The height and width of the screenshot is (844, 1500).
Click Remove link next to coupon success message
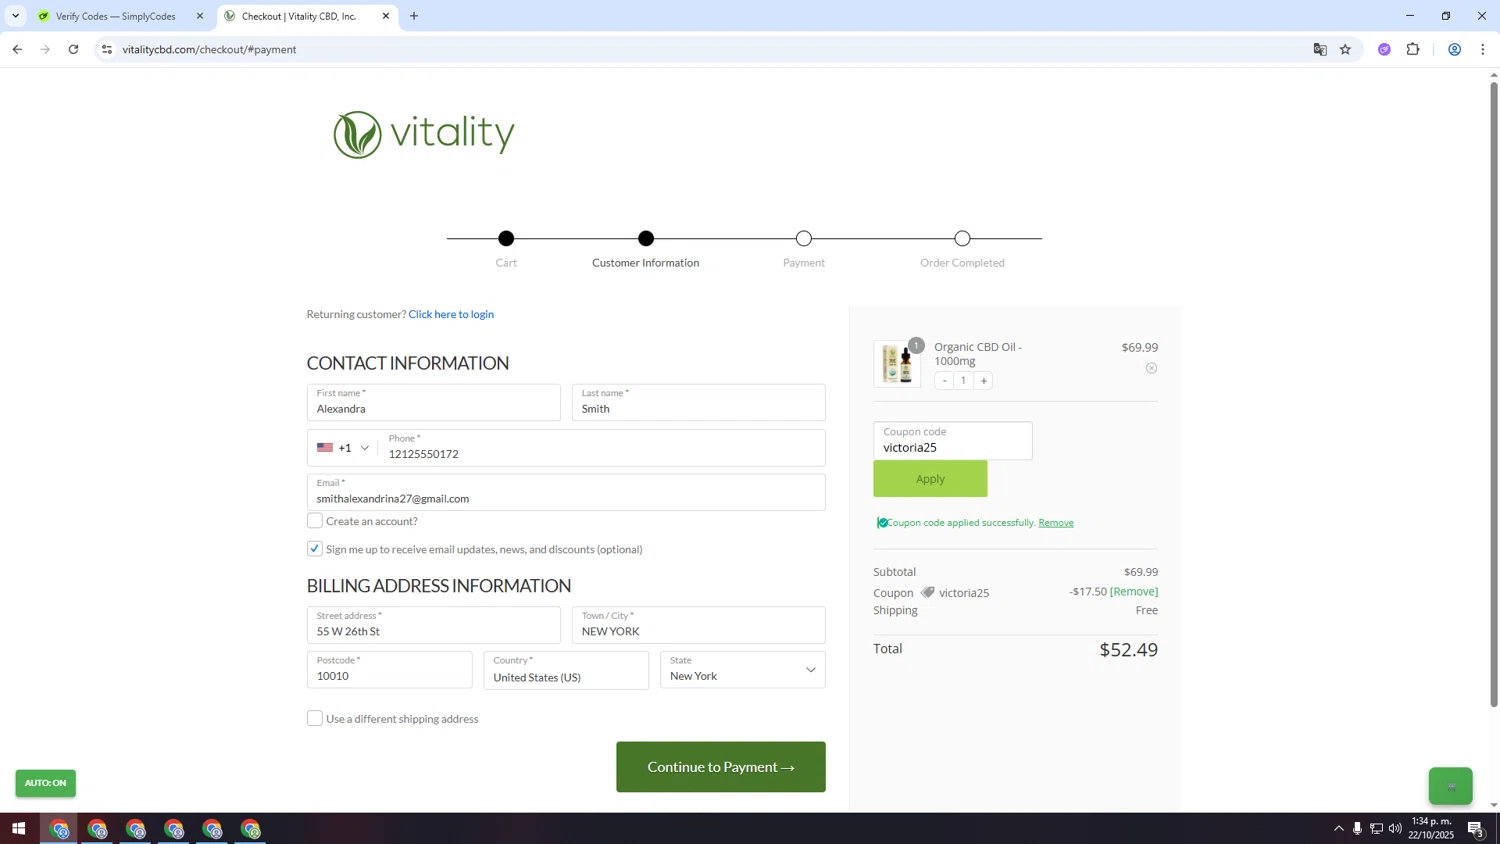click(1056, 523)
